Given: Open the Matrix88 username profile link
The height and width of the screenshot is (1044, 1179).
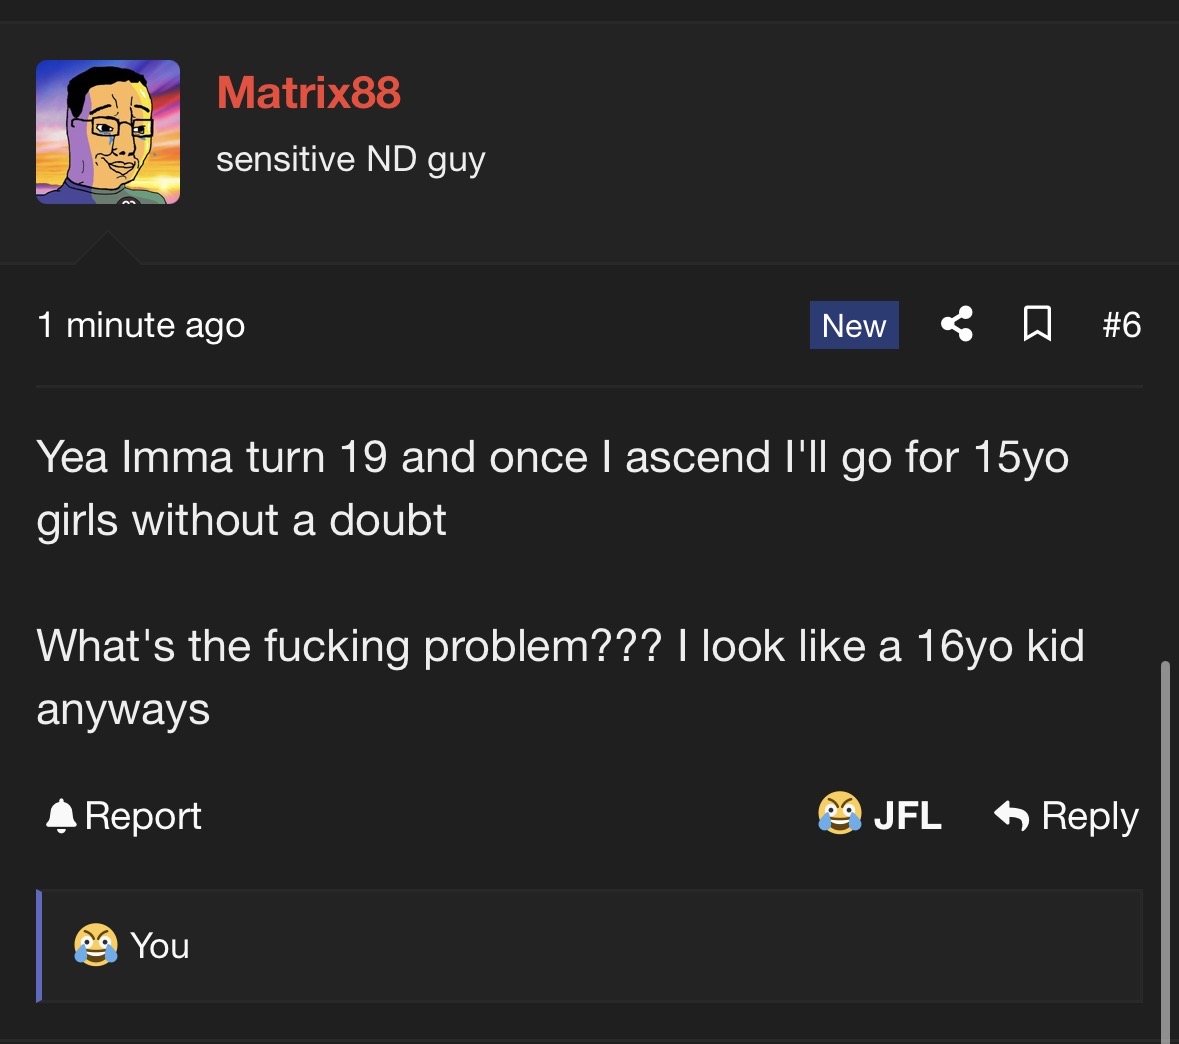Looking at the screenshot, I should pyautogui.click(x=308, y=93).
